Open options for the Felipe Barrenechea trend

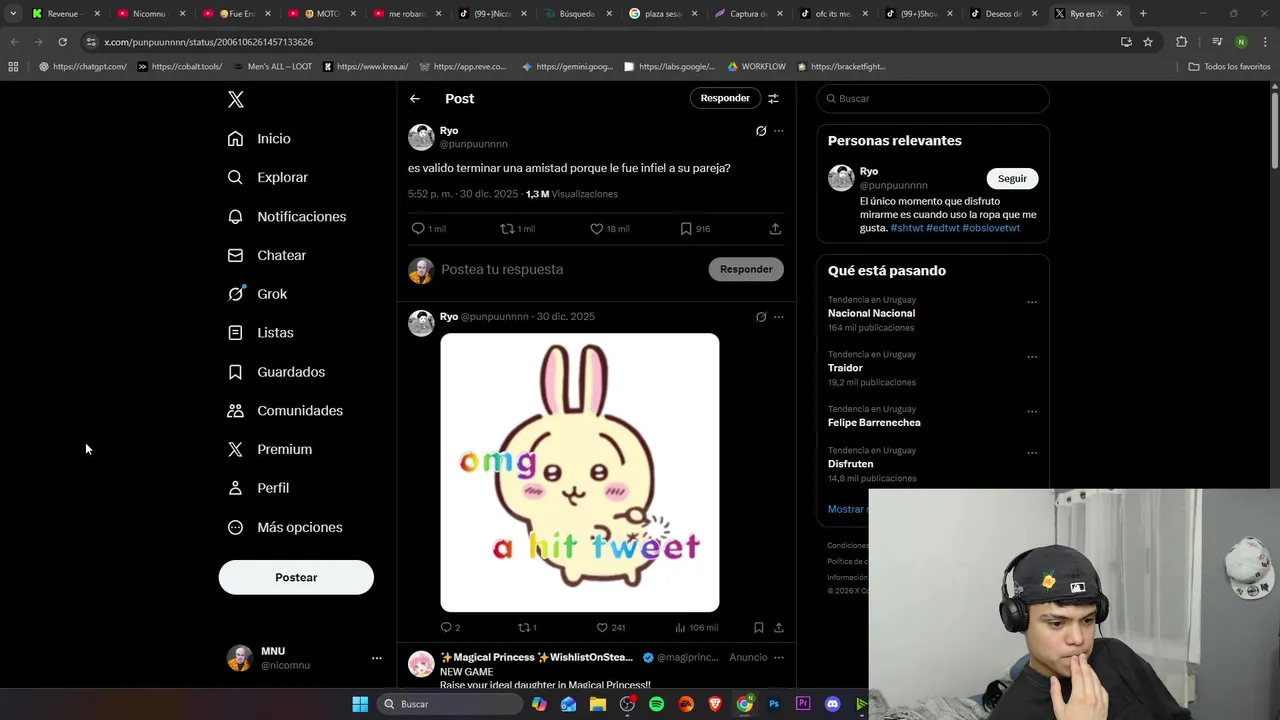[x=1032, y=411]
